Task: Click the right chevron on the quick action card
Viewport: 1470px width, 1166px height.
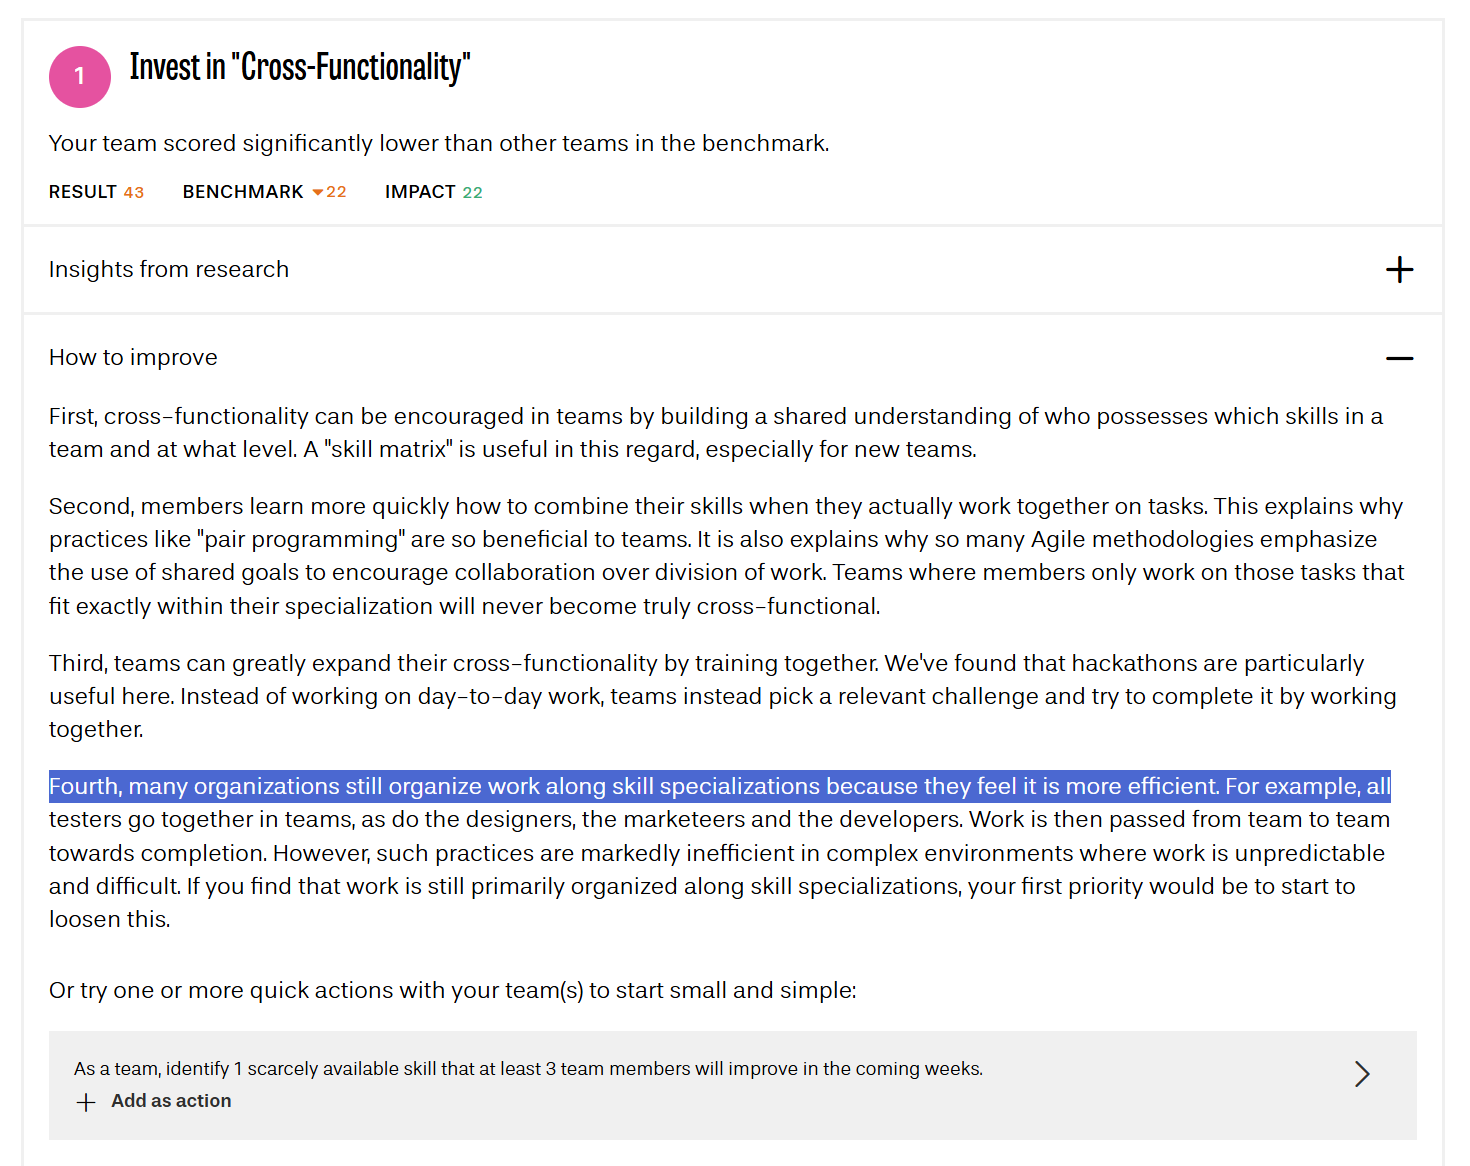Action: click(1361, 1074)
